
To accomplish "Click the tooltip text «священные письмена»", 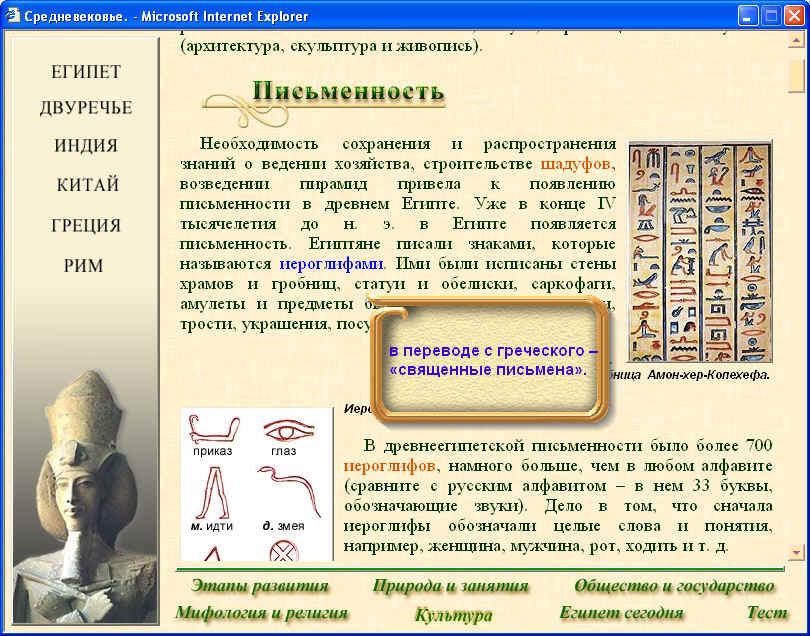I will 488,370.
